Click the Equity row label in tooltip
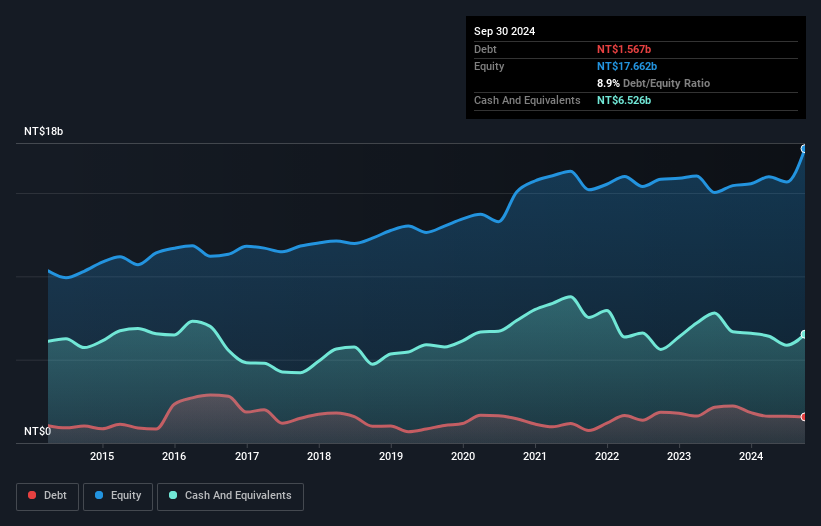The image size is (821, 526). [x=489, y=66]
